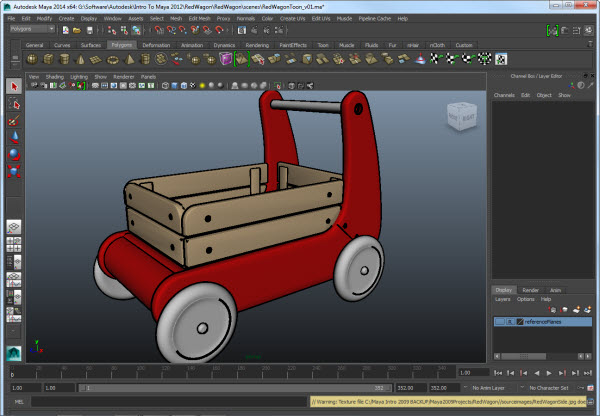Click the MEL command line input
The image size is (600, 416).
169,402
